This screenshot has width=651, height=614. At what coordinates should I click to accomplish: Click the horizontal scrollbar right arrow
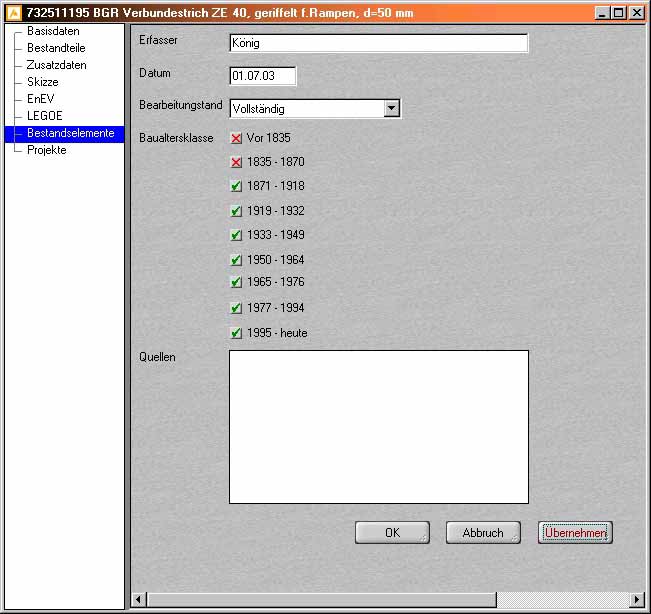(x=636, y=599)
